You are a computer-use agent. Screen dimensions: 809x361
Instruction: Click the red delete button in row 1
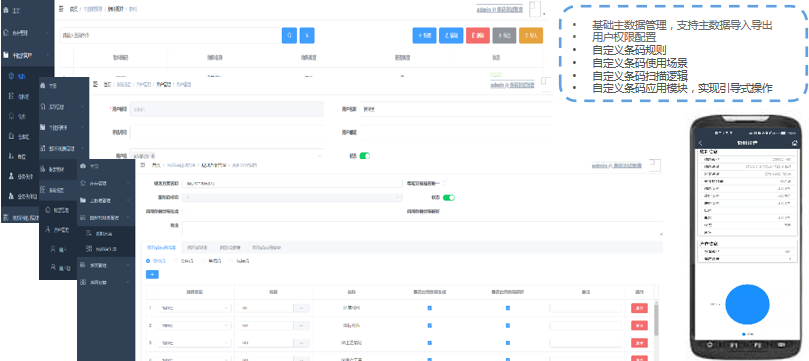[x=639, y=308]
